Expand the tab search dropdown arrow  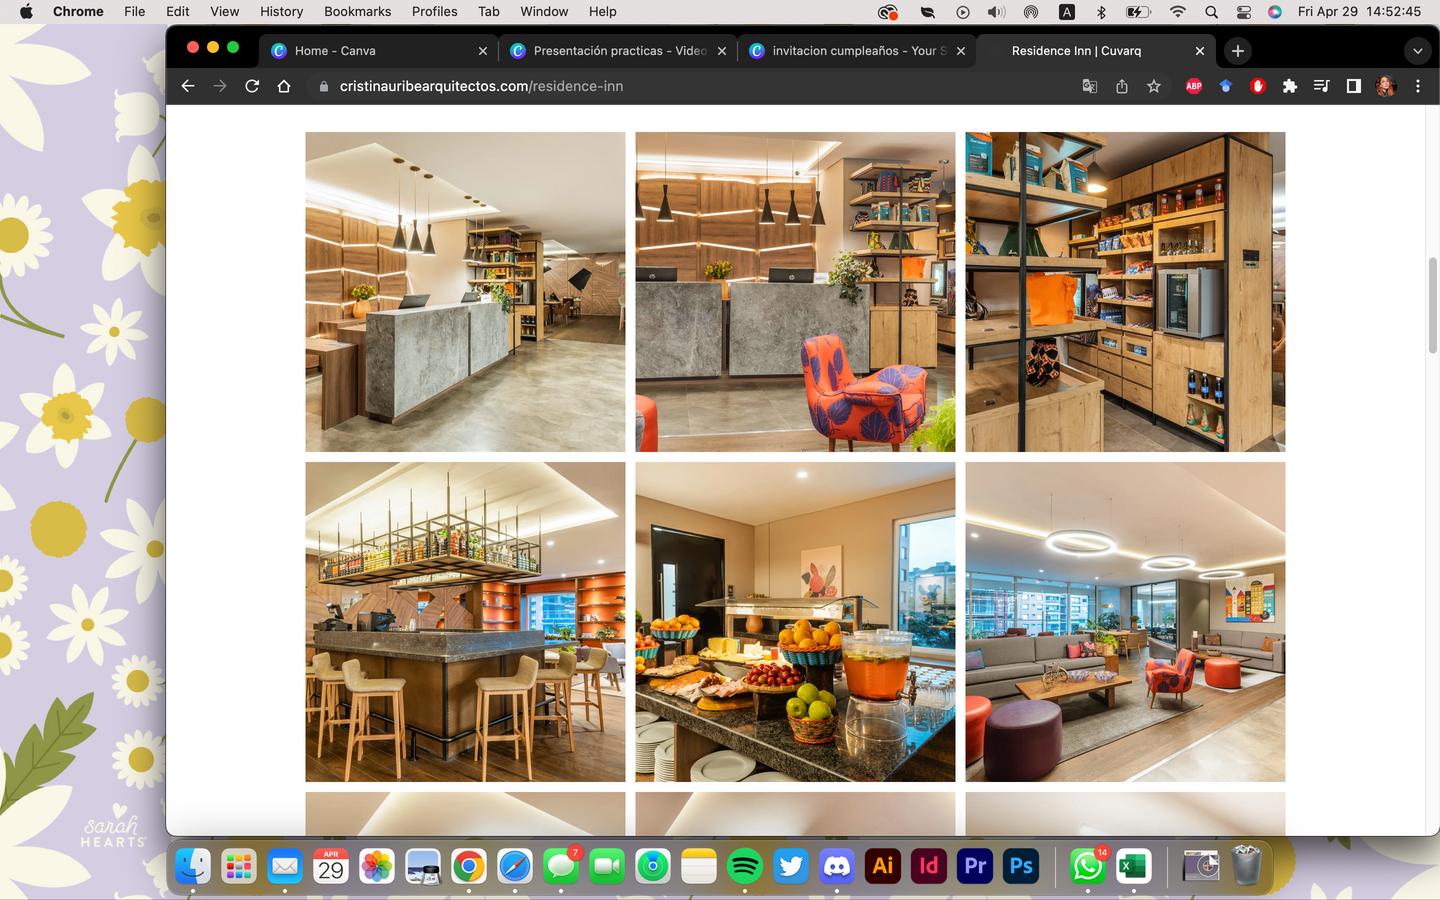tap(1417, 51)
